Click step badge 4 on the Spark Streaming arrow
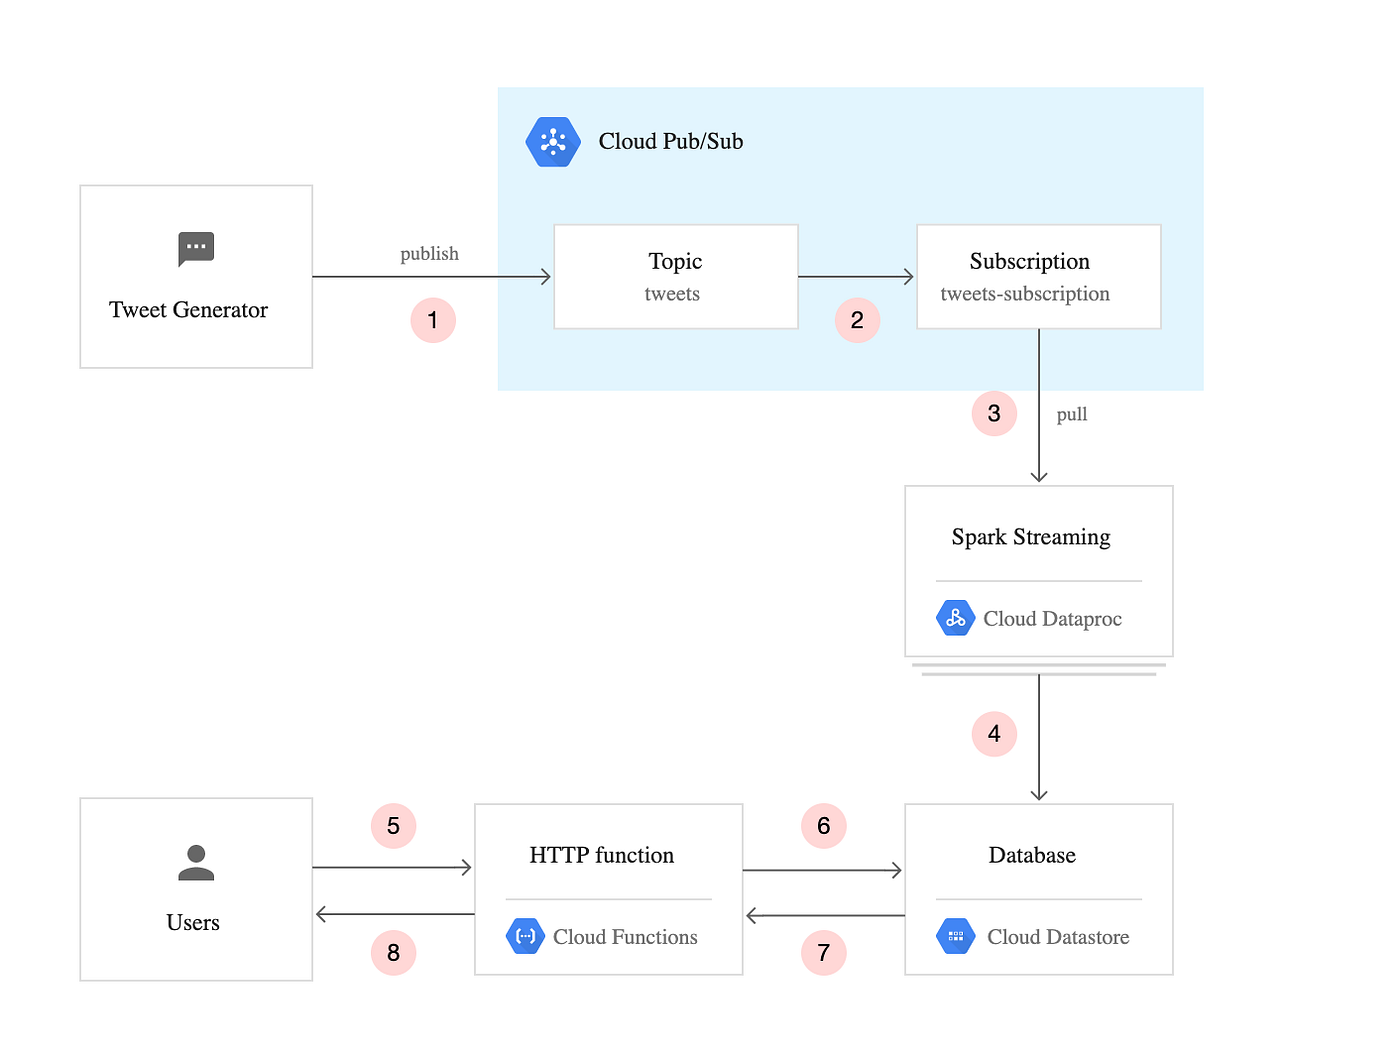 994,733
